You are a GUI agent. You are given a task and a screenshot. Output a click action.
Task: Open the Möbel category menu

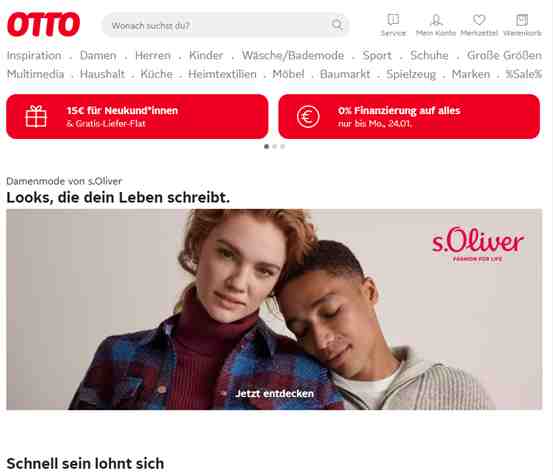click(288, 74)
